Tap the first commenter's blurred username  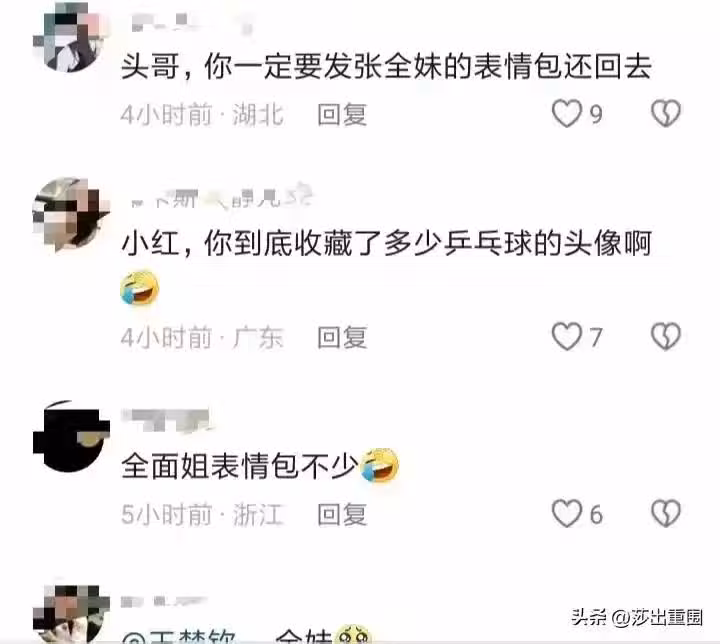coord(191,23)
